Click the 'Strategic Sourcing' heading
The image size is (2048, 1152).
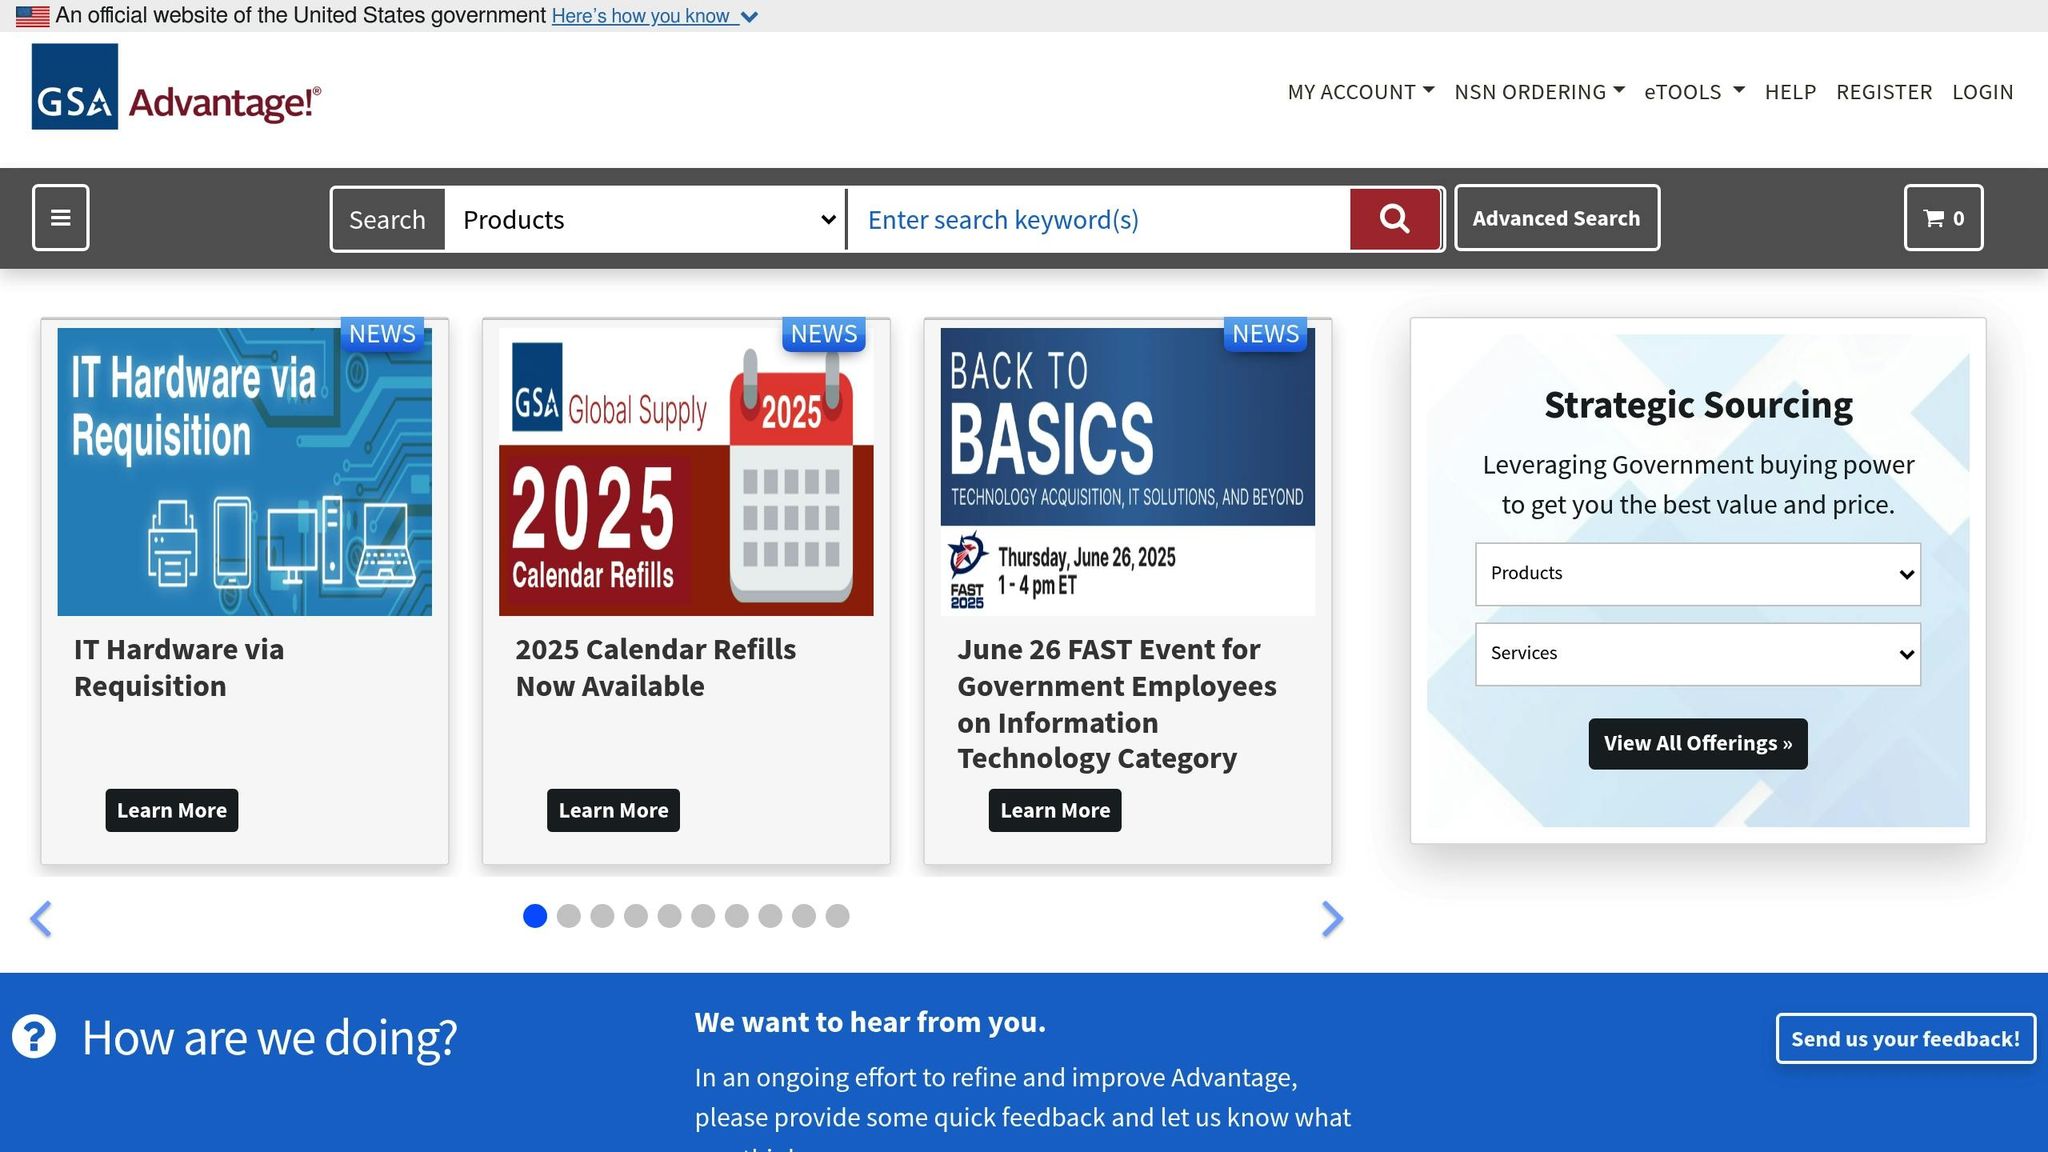point(1698,405)
